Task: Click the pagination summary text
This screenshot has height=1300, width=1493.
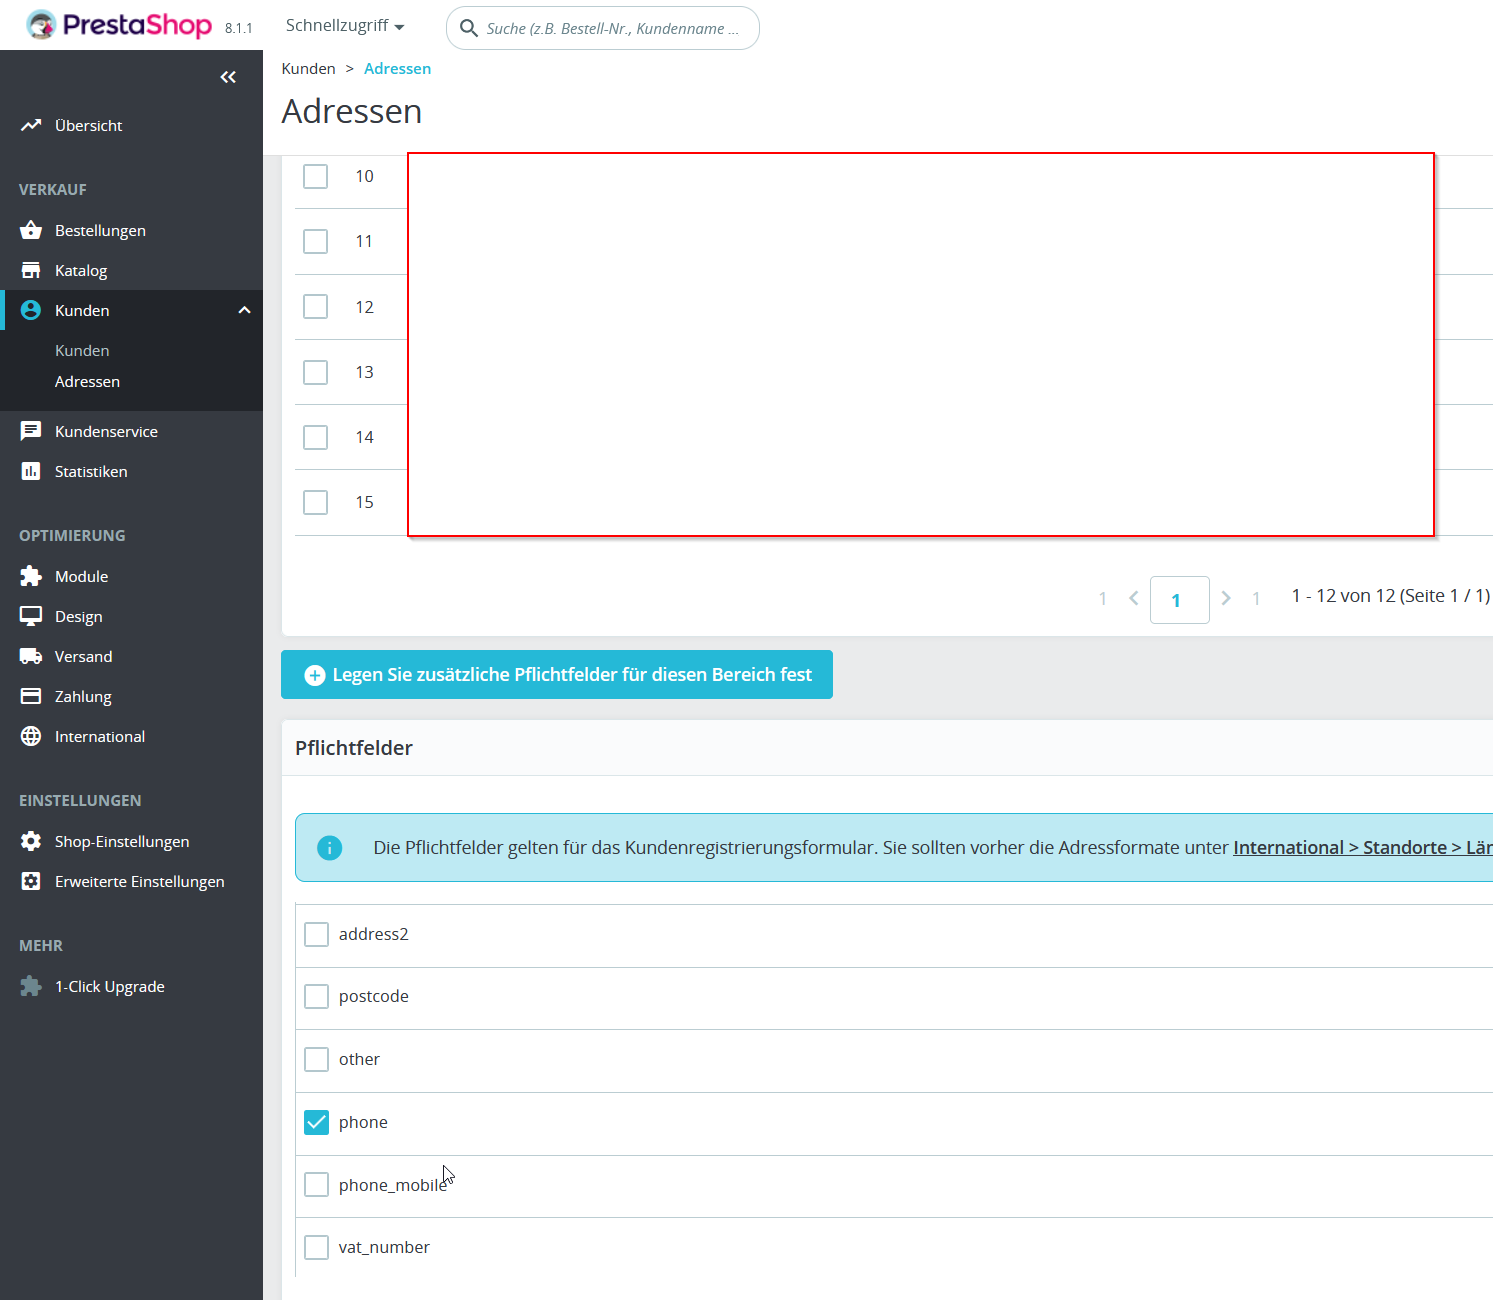Action: coord(1390,596)
